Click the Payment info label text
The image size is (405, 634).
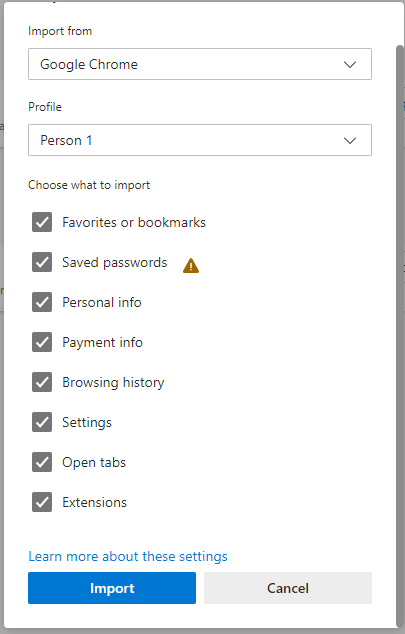pyautogui.click(x=102, y=342)
